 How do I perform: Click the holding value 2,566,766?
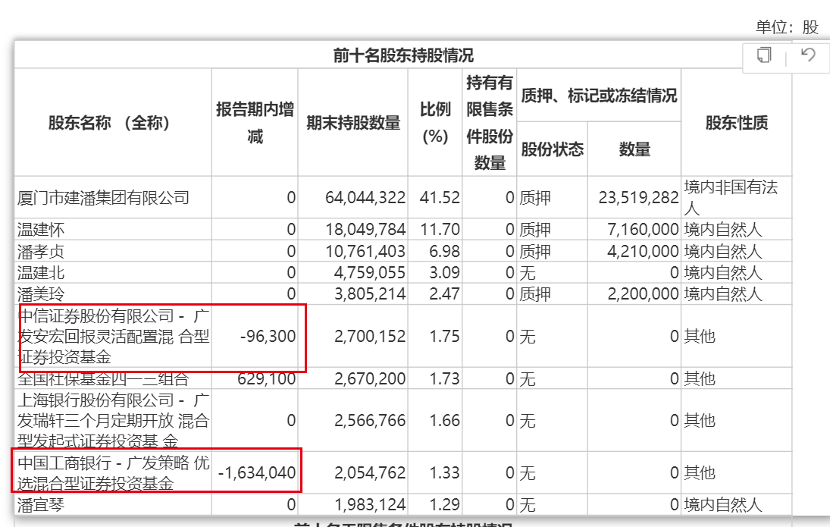click(x=369, y=420)
